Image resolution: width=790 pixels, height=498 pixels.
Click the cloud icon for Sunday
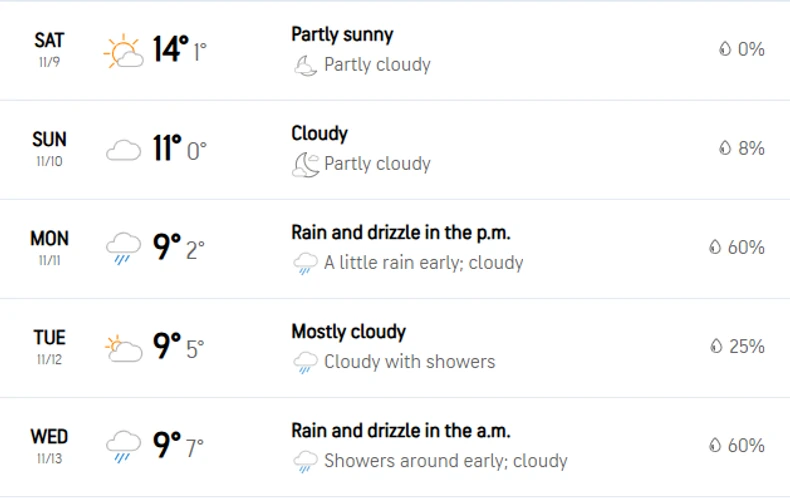click(124, 150)
